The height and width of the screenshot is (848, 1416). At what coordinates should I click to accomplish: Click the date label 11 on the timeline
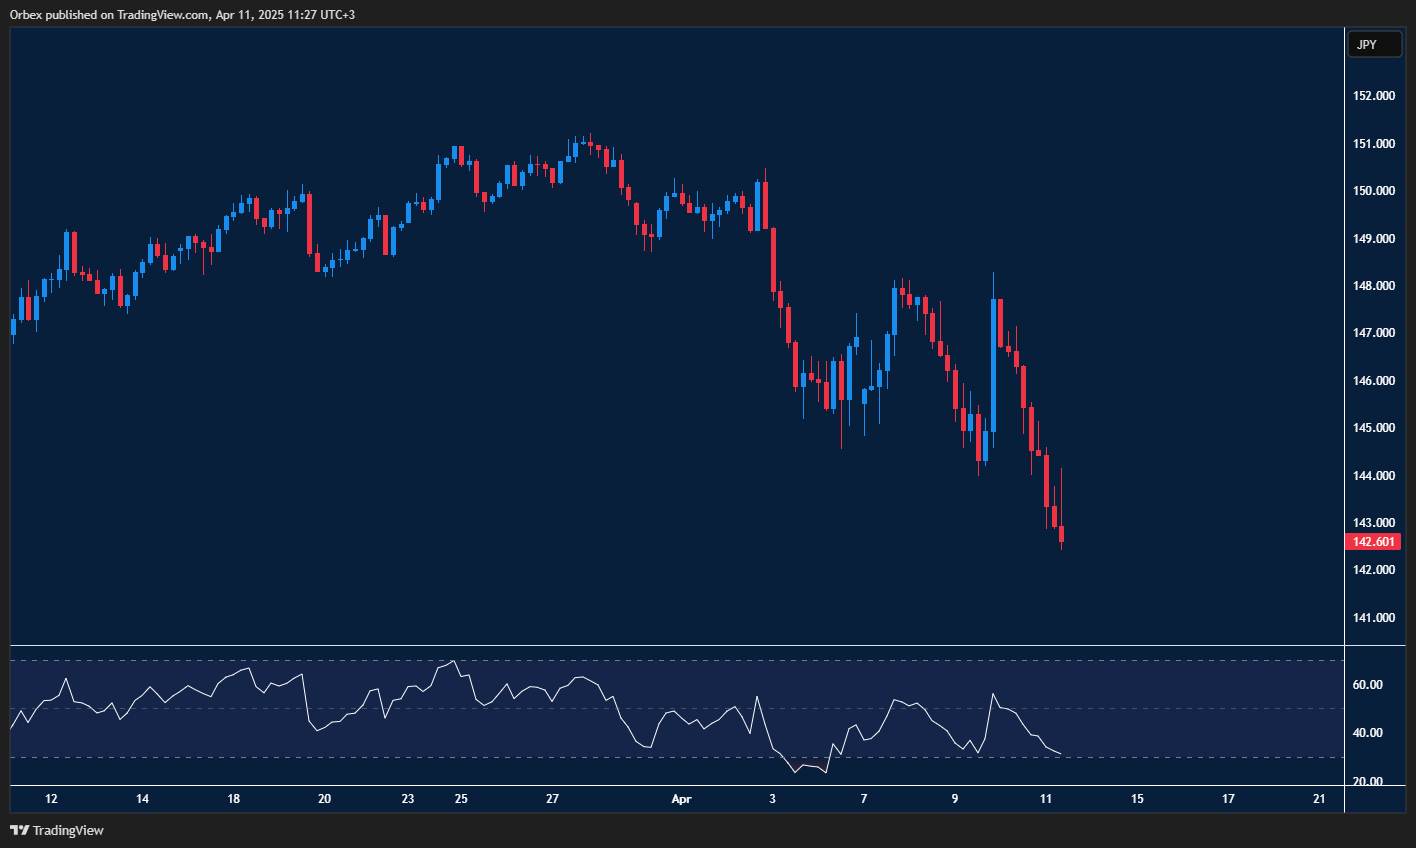(x=1046, y=799)
